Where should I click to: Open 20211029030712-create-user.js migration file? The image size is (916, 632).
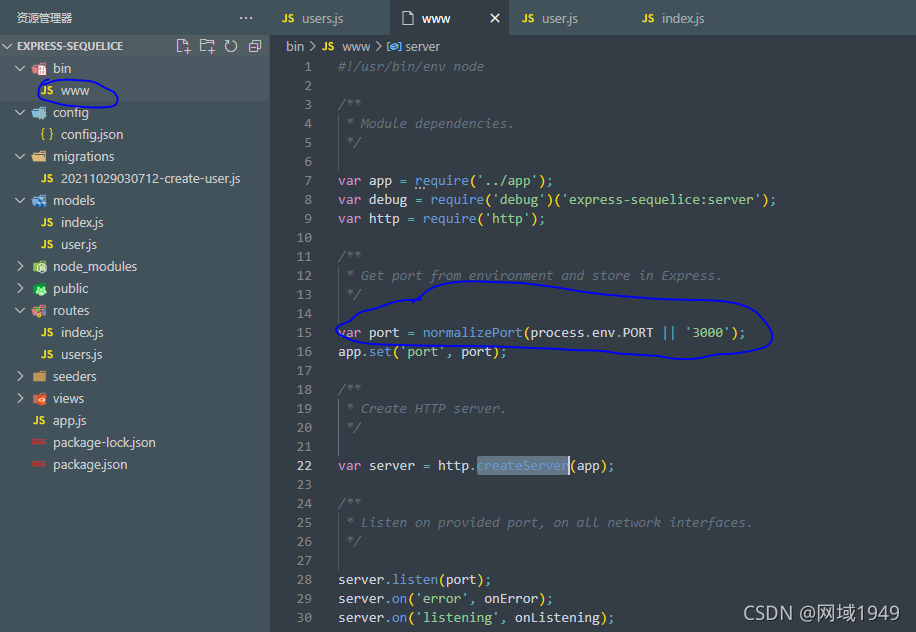[x=135, y=179]
